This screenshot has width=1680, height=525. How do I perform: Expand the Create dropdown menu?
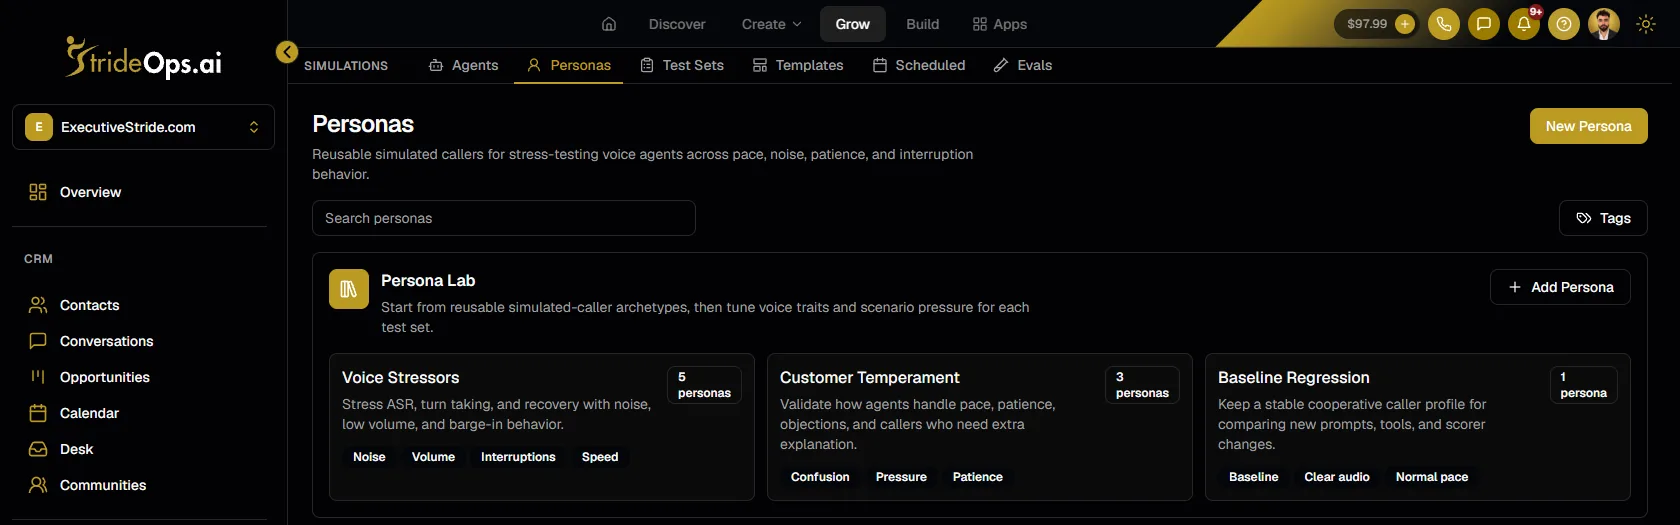[771, 24]
